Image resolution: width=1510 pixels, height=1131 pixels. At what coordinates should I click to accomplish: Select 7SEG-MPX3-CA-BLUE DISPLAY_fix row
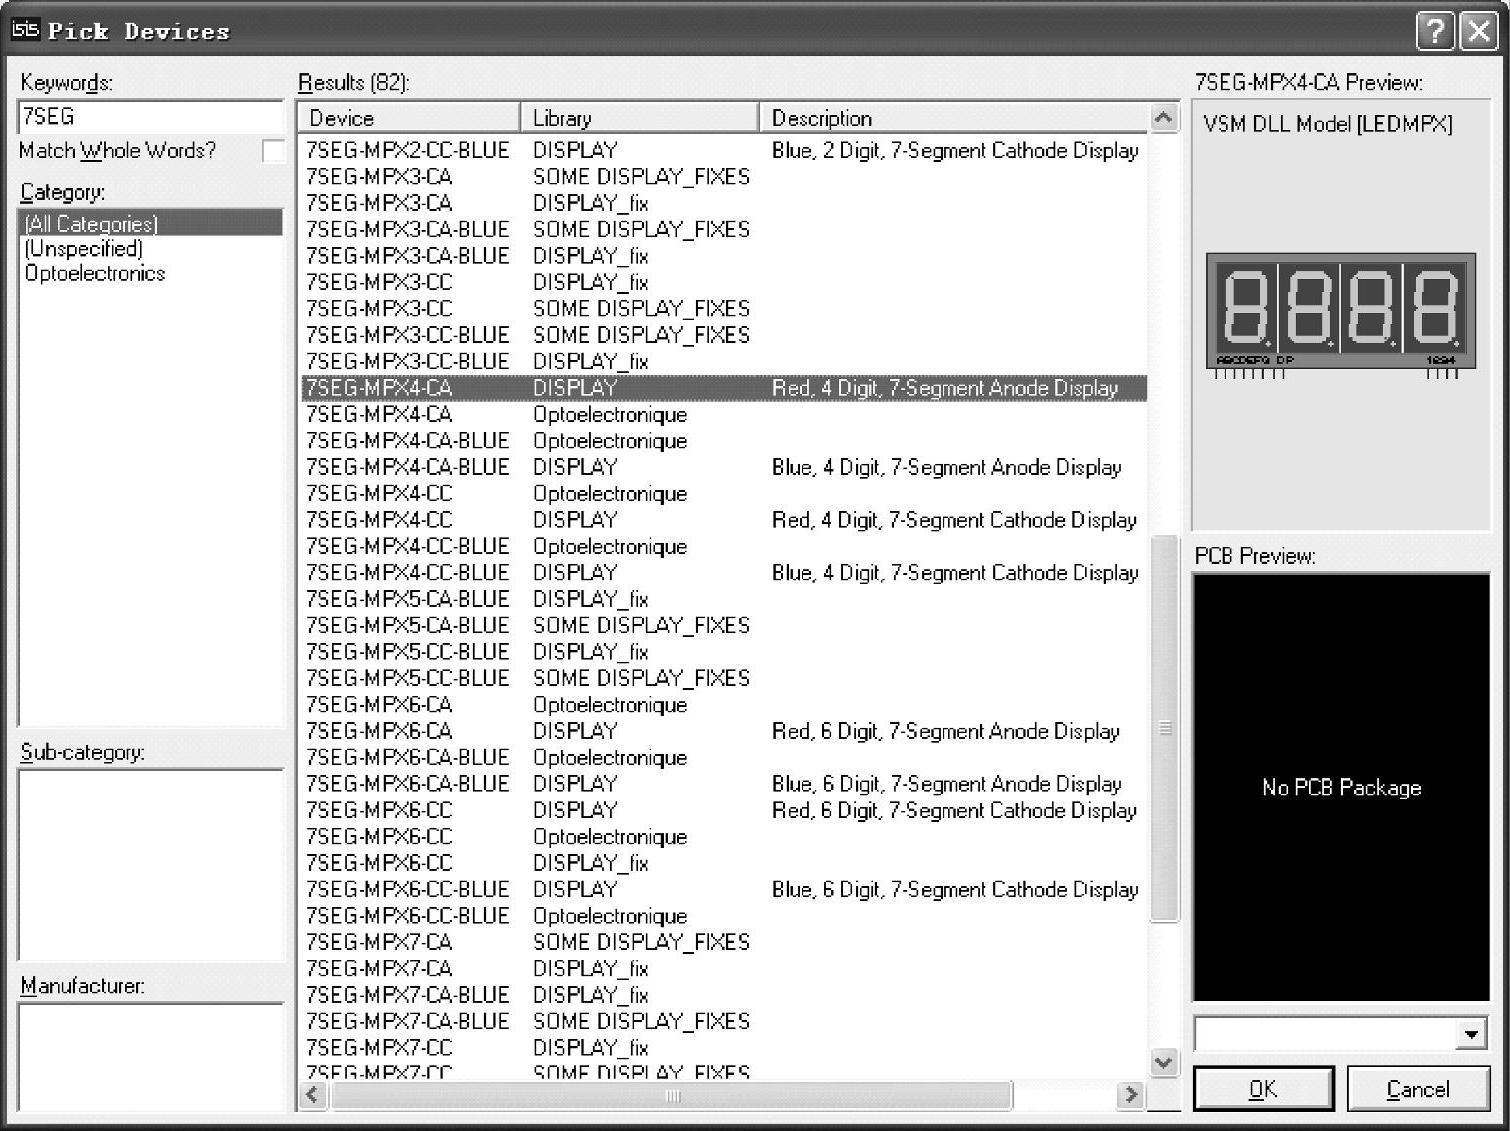pos(724,256)
